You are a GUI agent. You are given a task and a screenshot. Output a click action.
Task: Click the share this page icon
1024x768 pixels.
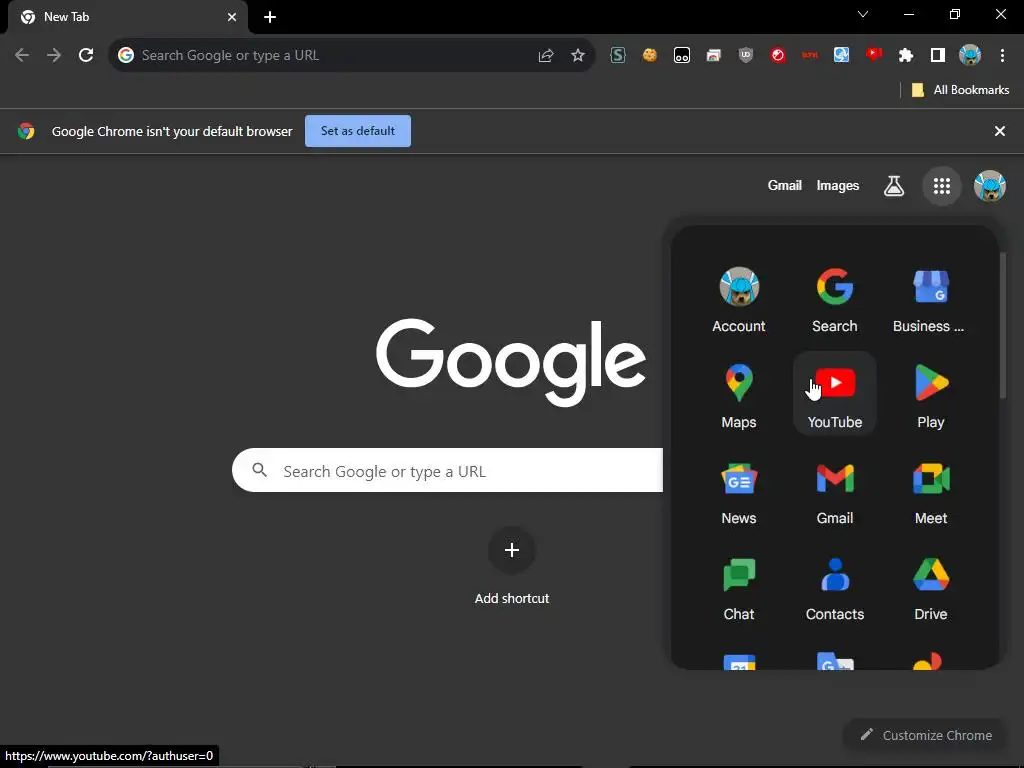pos(546,56)
